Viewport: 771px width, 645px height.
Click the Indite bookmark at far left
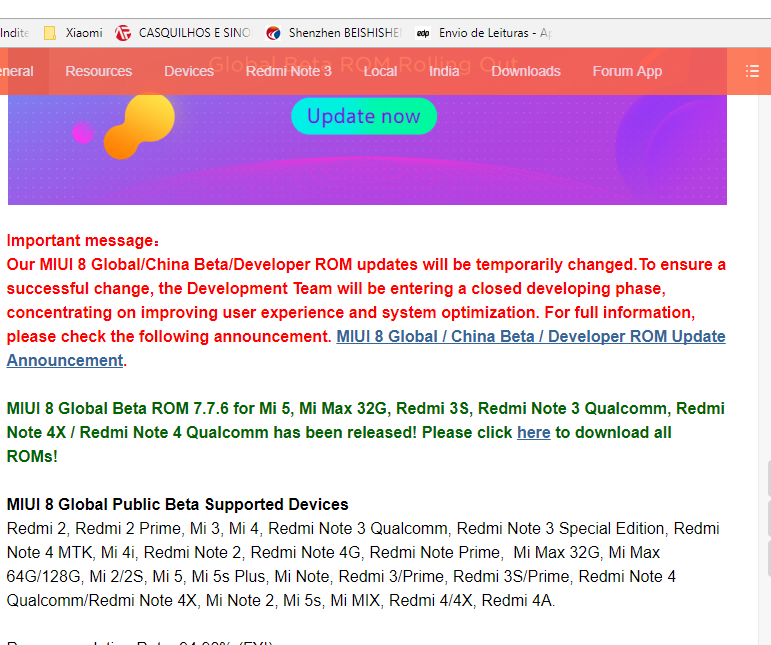coord(14,33)
